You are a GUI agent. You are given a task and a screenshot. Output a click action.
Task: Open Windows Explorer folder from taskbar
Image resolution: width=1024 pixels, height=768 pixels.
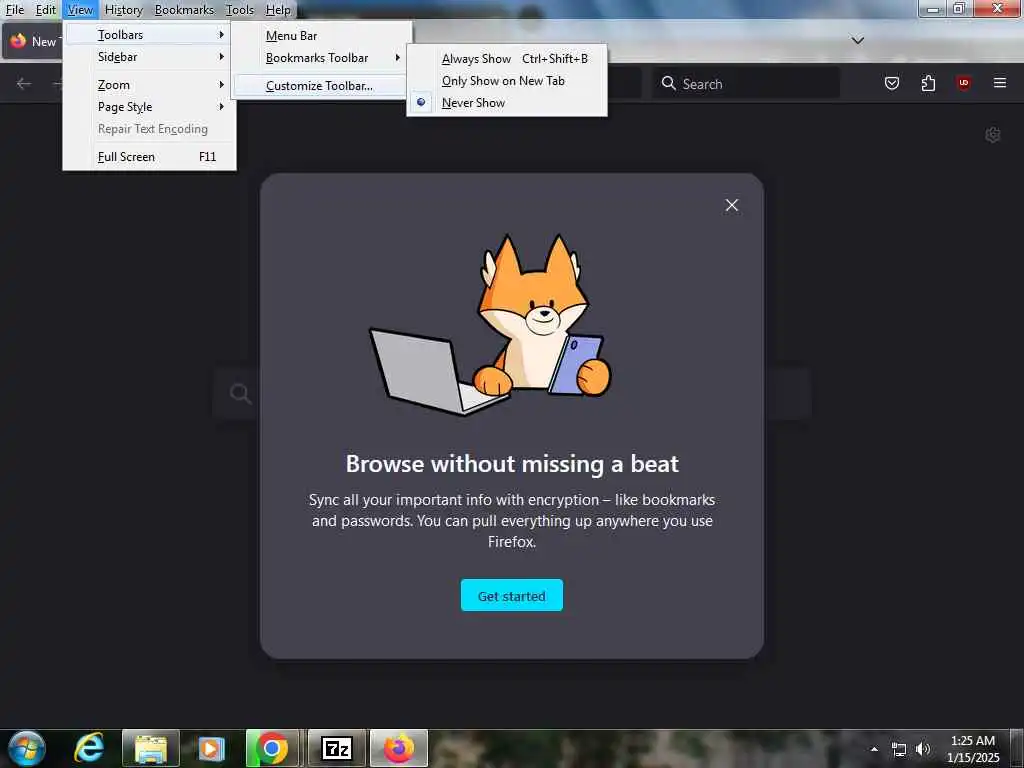tap(151, 749)
